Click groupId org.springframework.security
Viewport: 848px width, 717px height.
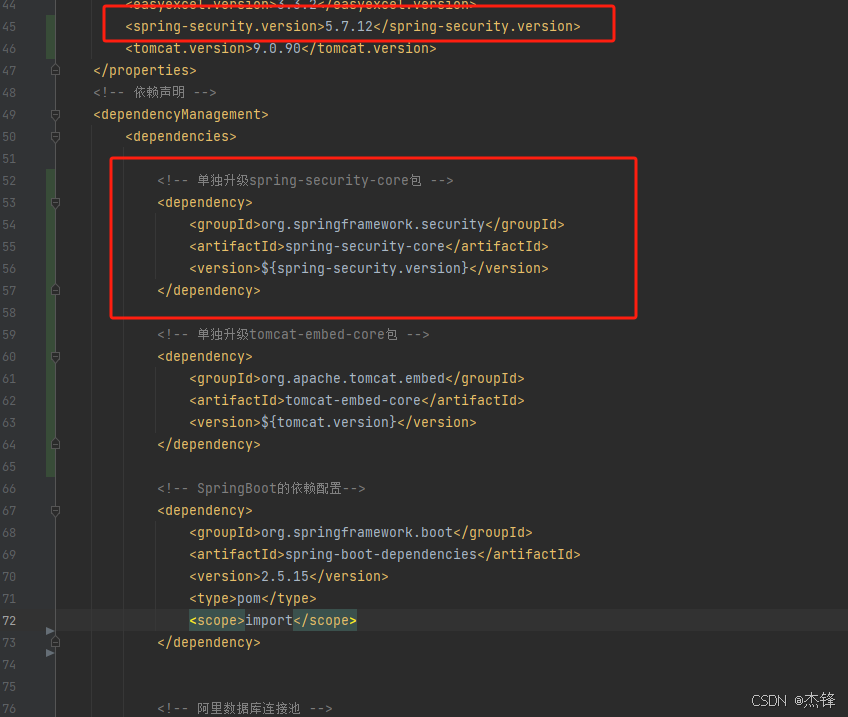377,224
